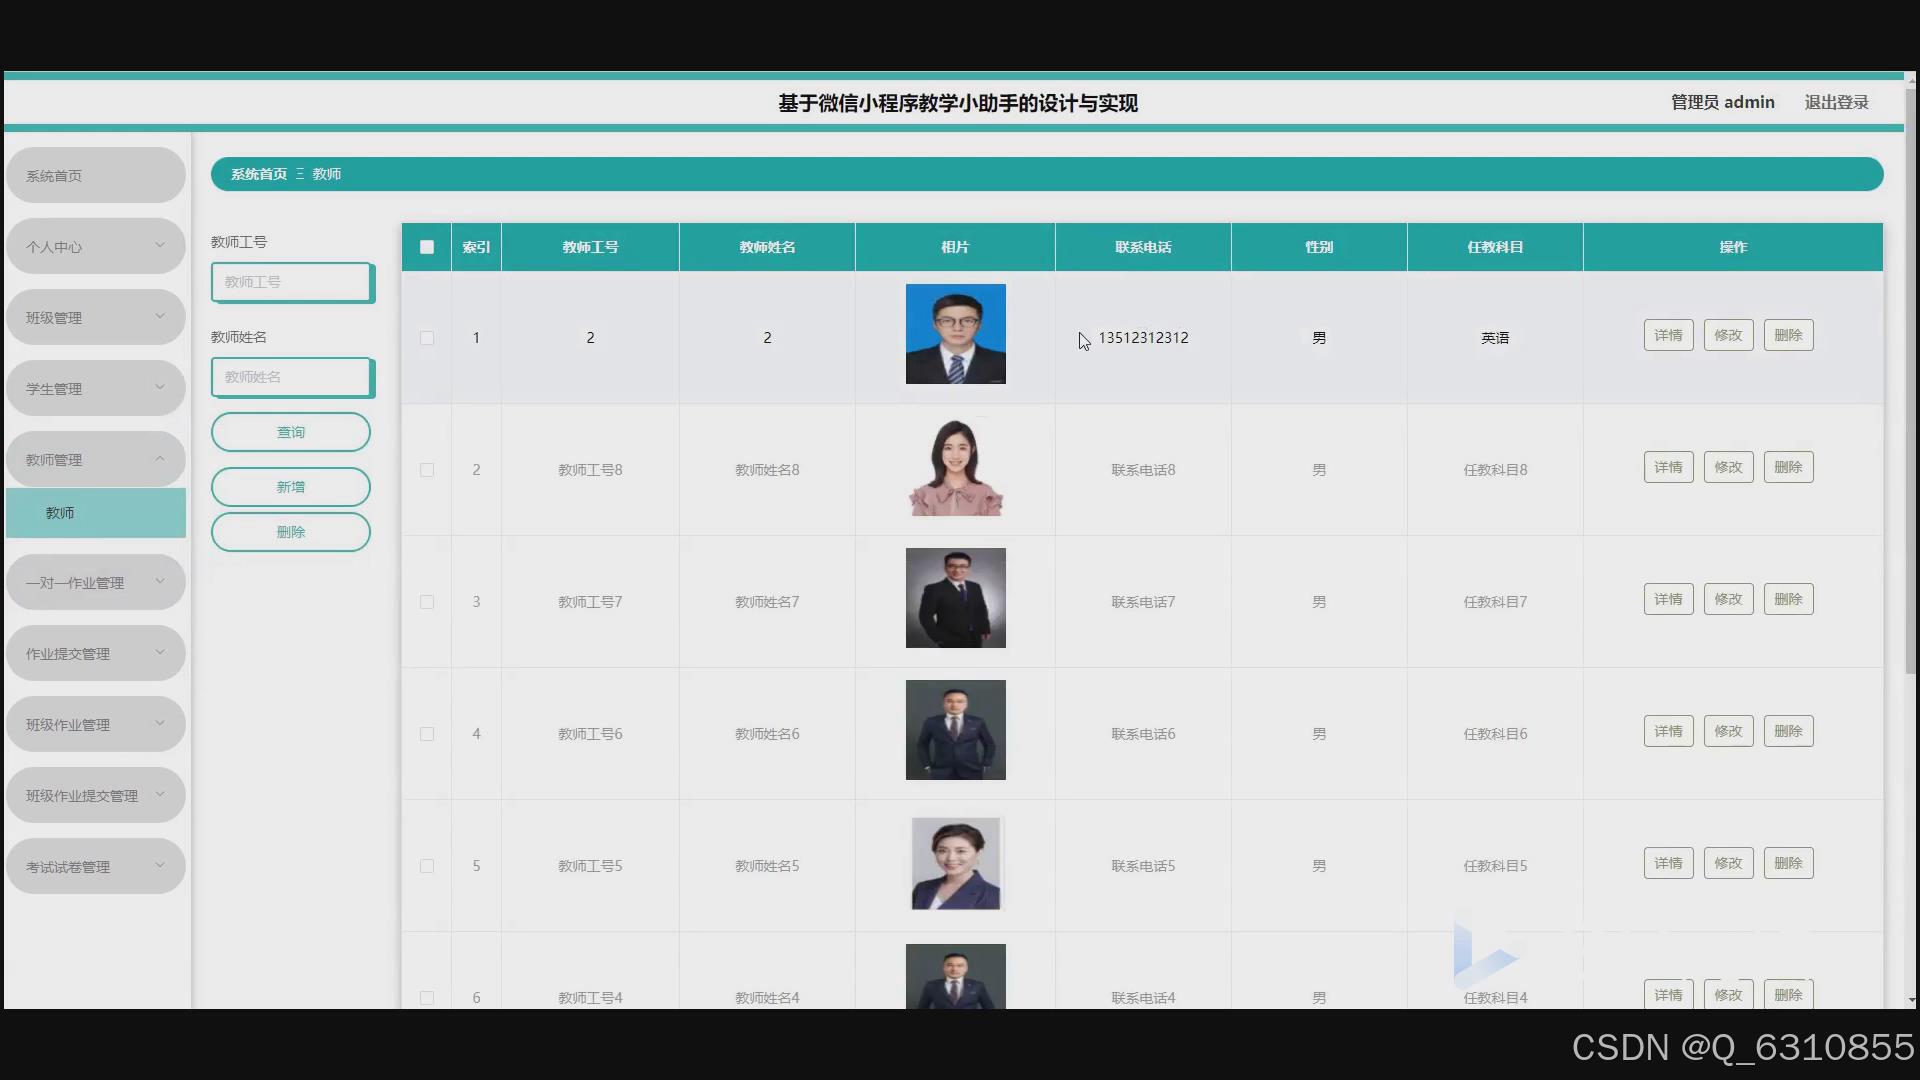Image resolution: width=1920 pixels, height=1080 pixels.
Task: Expand 考试试卷管理 in the sidebar
Action: (x=95, y=866)
